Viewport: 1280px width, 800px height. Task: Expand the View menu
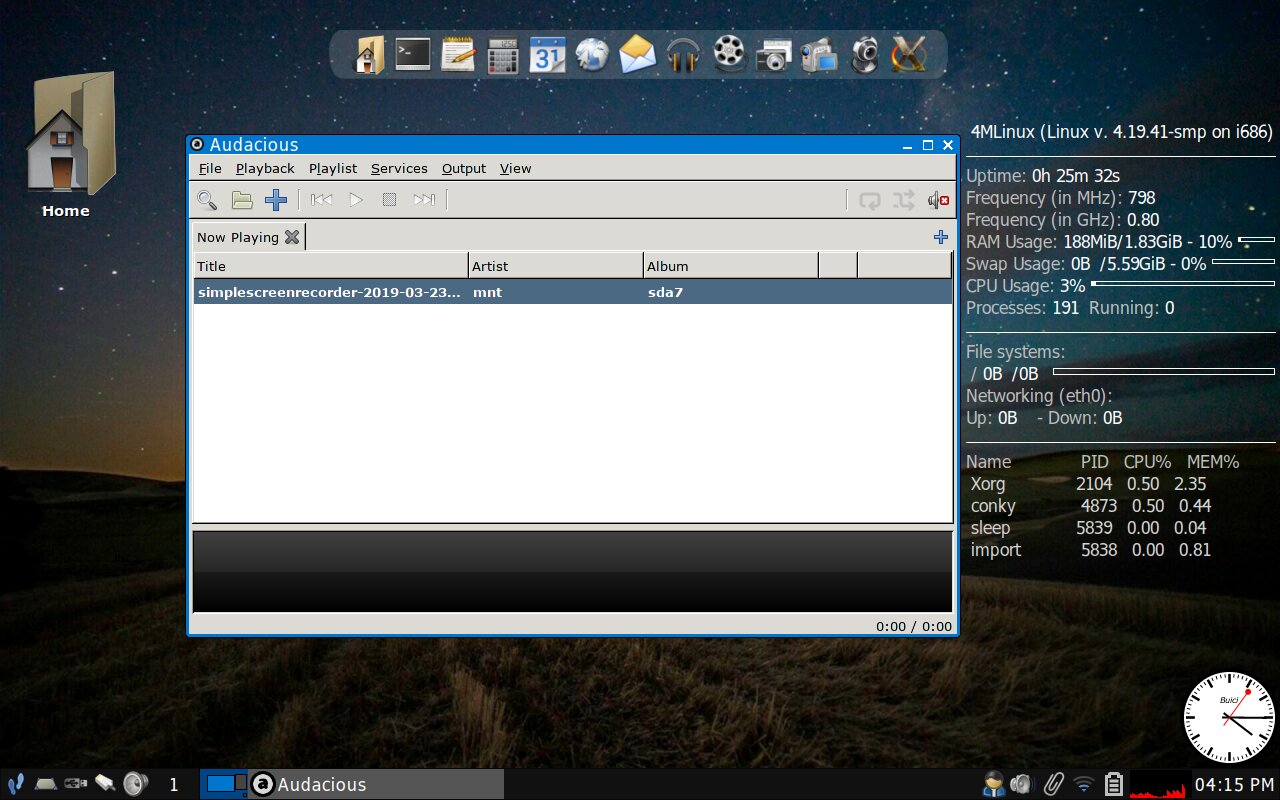pos(515,168)
